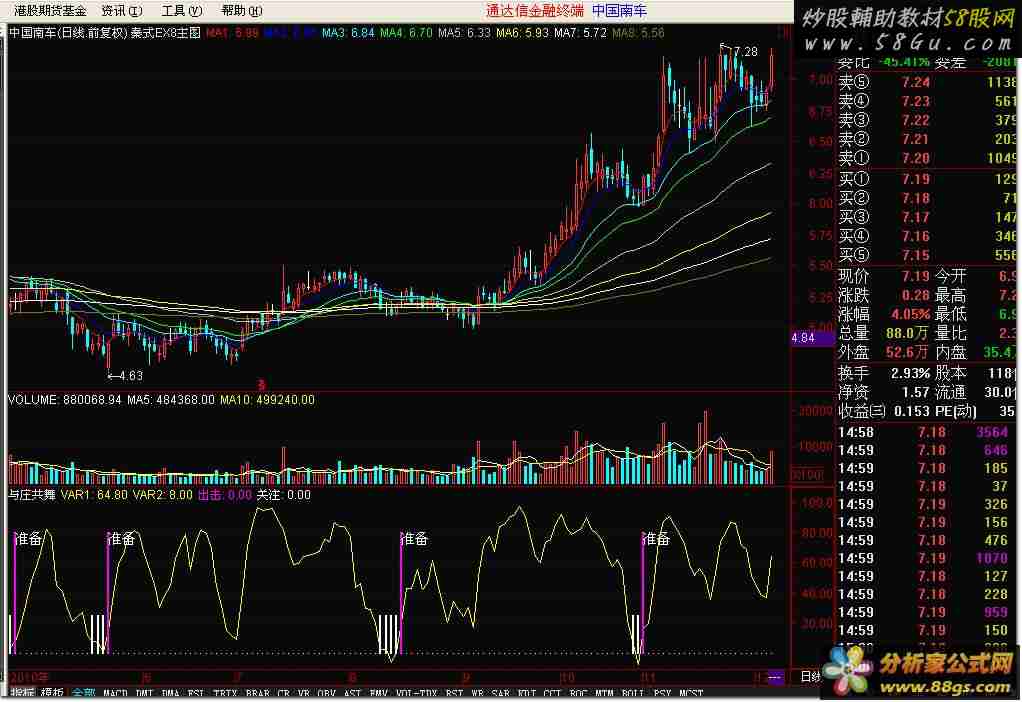Screen dimensions: 1022x702
Task: Select the 卖② ask price 7.21
Action: click(x=916, y=139)
